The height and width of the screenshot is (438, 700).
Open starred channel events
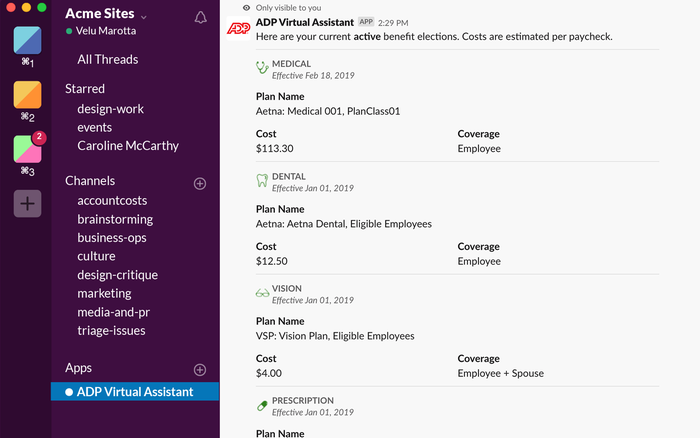pos(94,127)
